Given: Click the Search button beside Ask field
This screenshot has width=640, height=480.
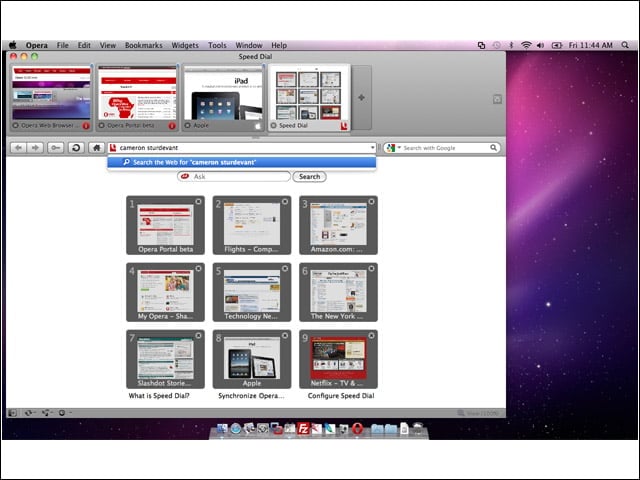Looking at the screenshot, I should [x=309, y=177].
